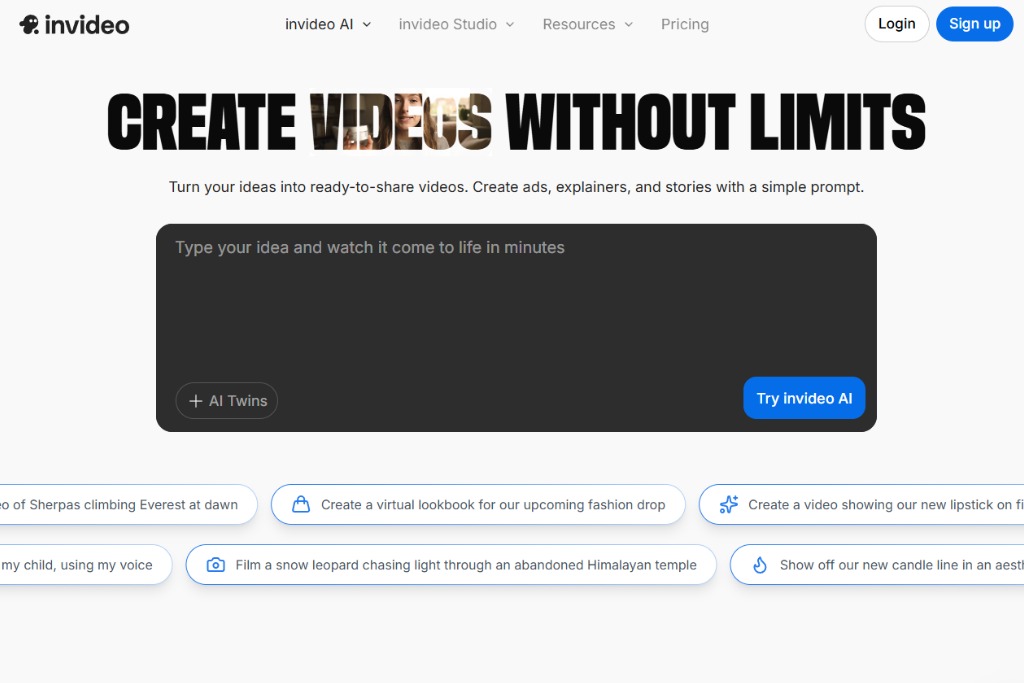Select the Sherpas climbing Everest suggestion
Screen dimensions: 1024x683
(x=120, y=505)
